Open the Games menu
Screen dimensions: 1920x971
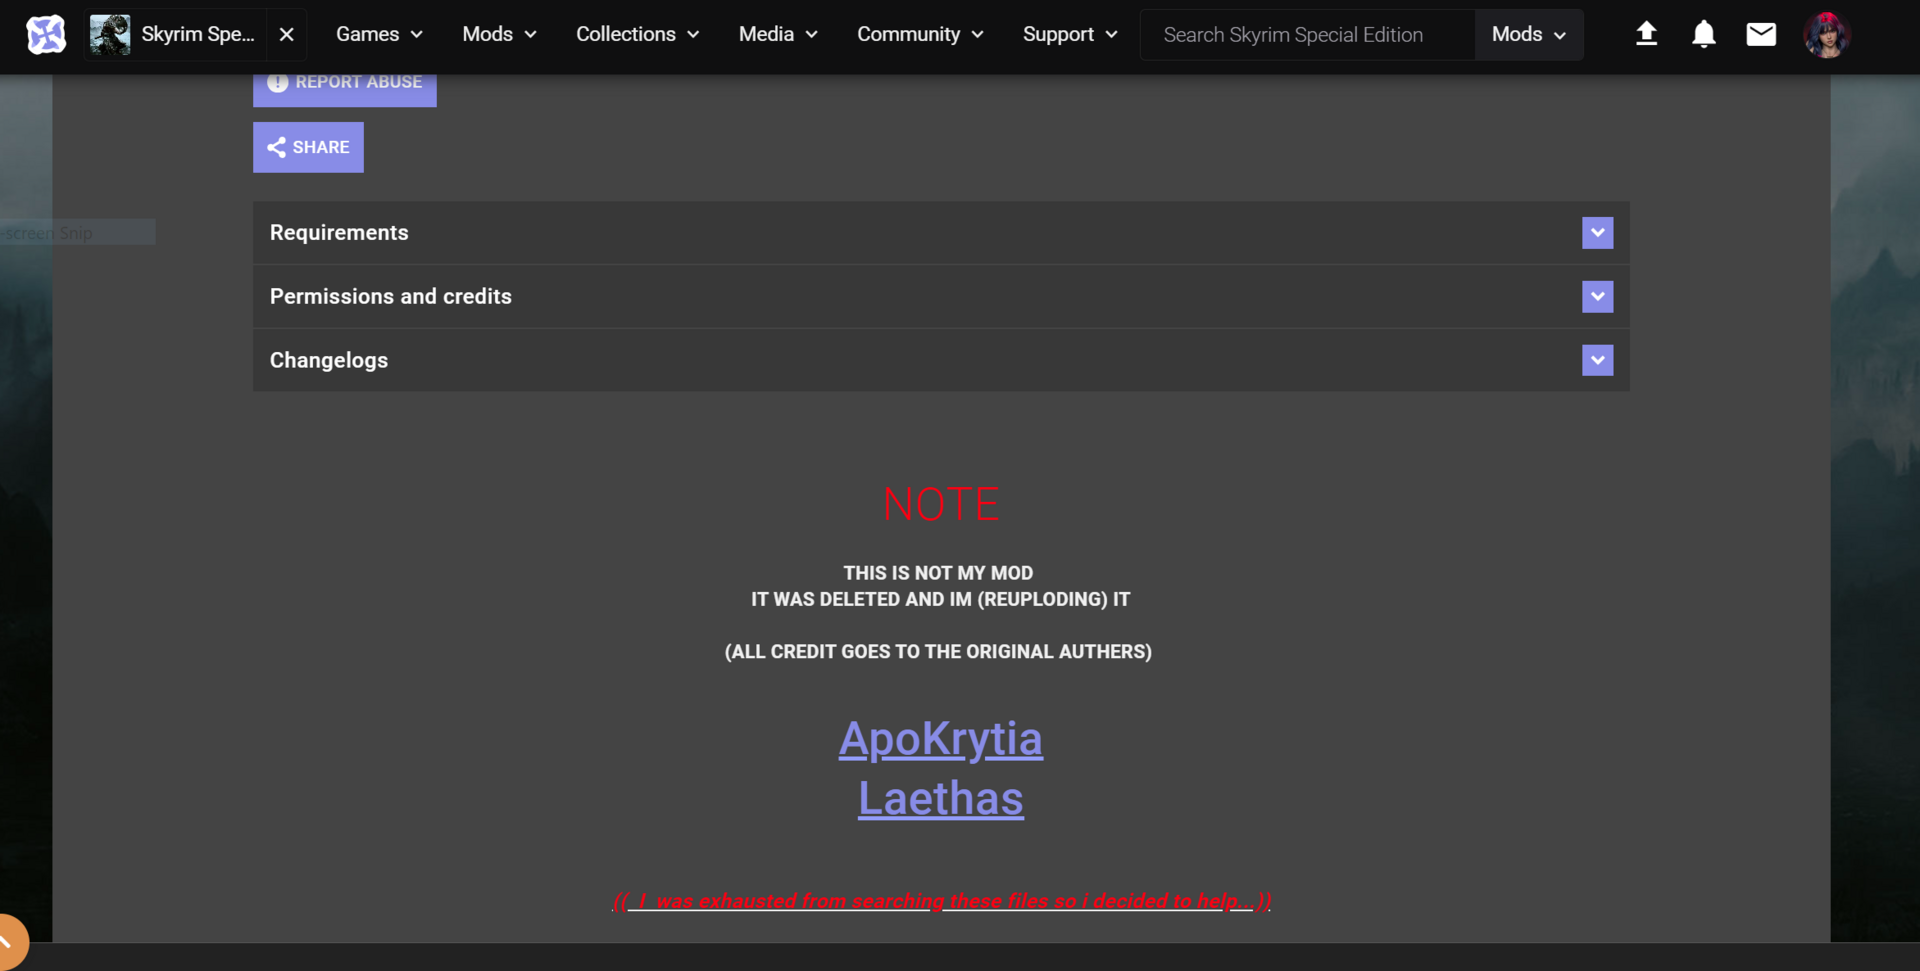[379, 35]
